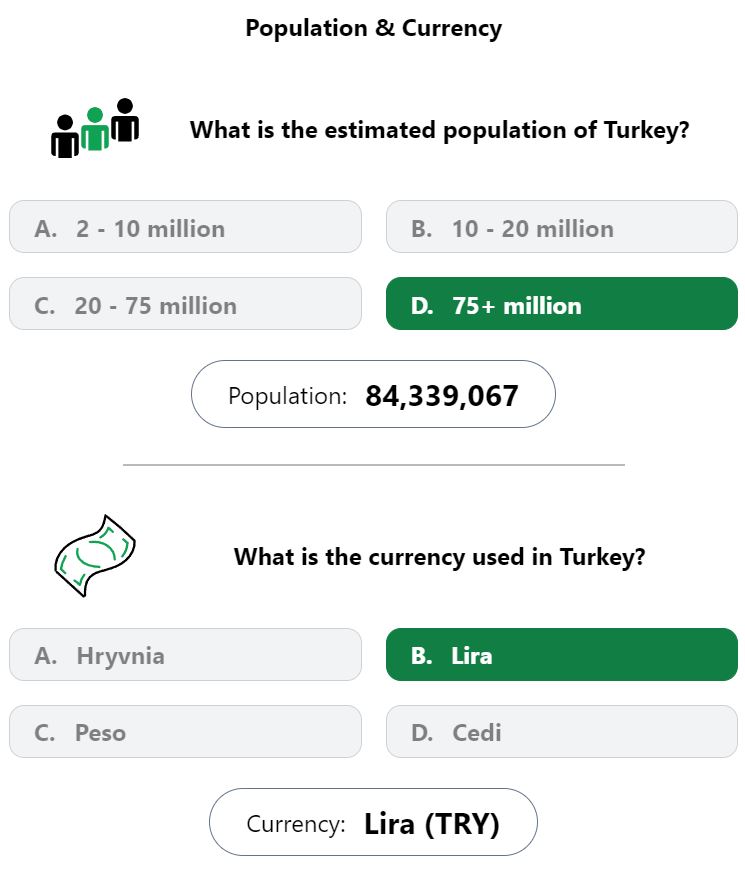Pick answer C. 20 - 75 million
Viewport: 745px width, 869px height.
click(185, 304)
